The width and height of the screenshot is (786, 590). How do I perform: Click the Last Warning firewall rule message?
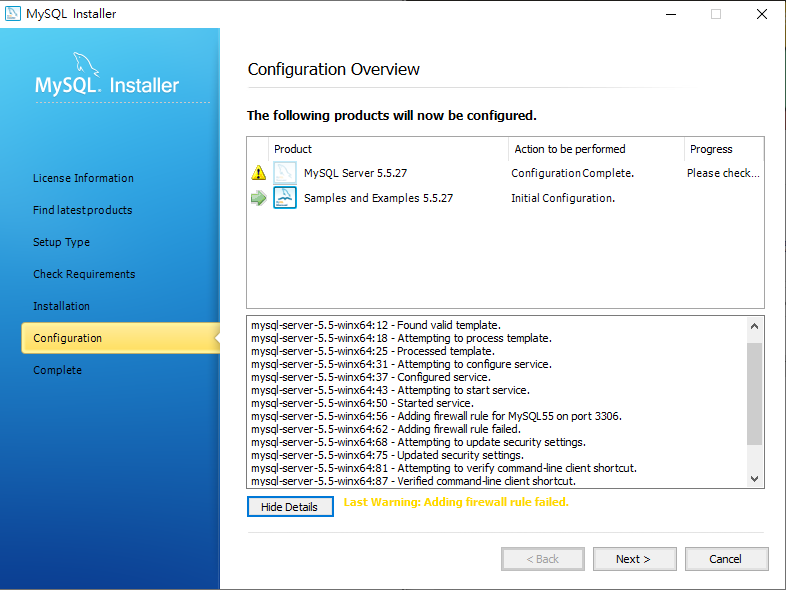click(x=456, y=502)
